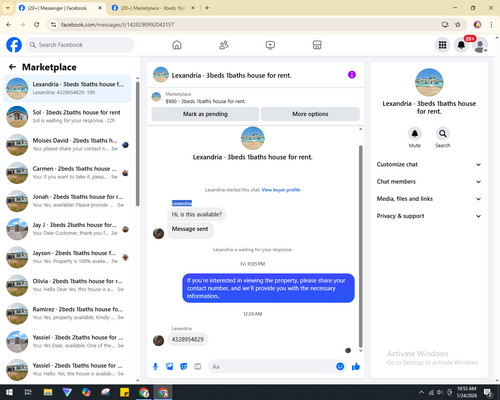Image resolution: width=500 pixels, height=400 pixels.
Task: Open the Marketplace $900 listing link
Action: click(206, 101)
